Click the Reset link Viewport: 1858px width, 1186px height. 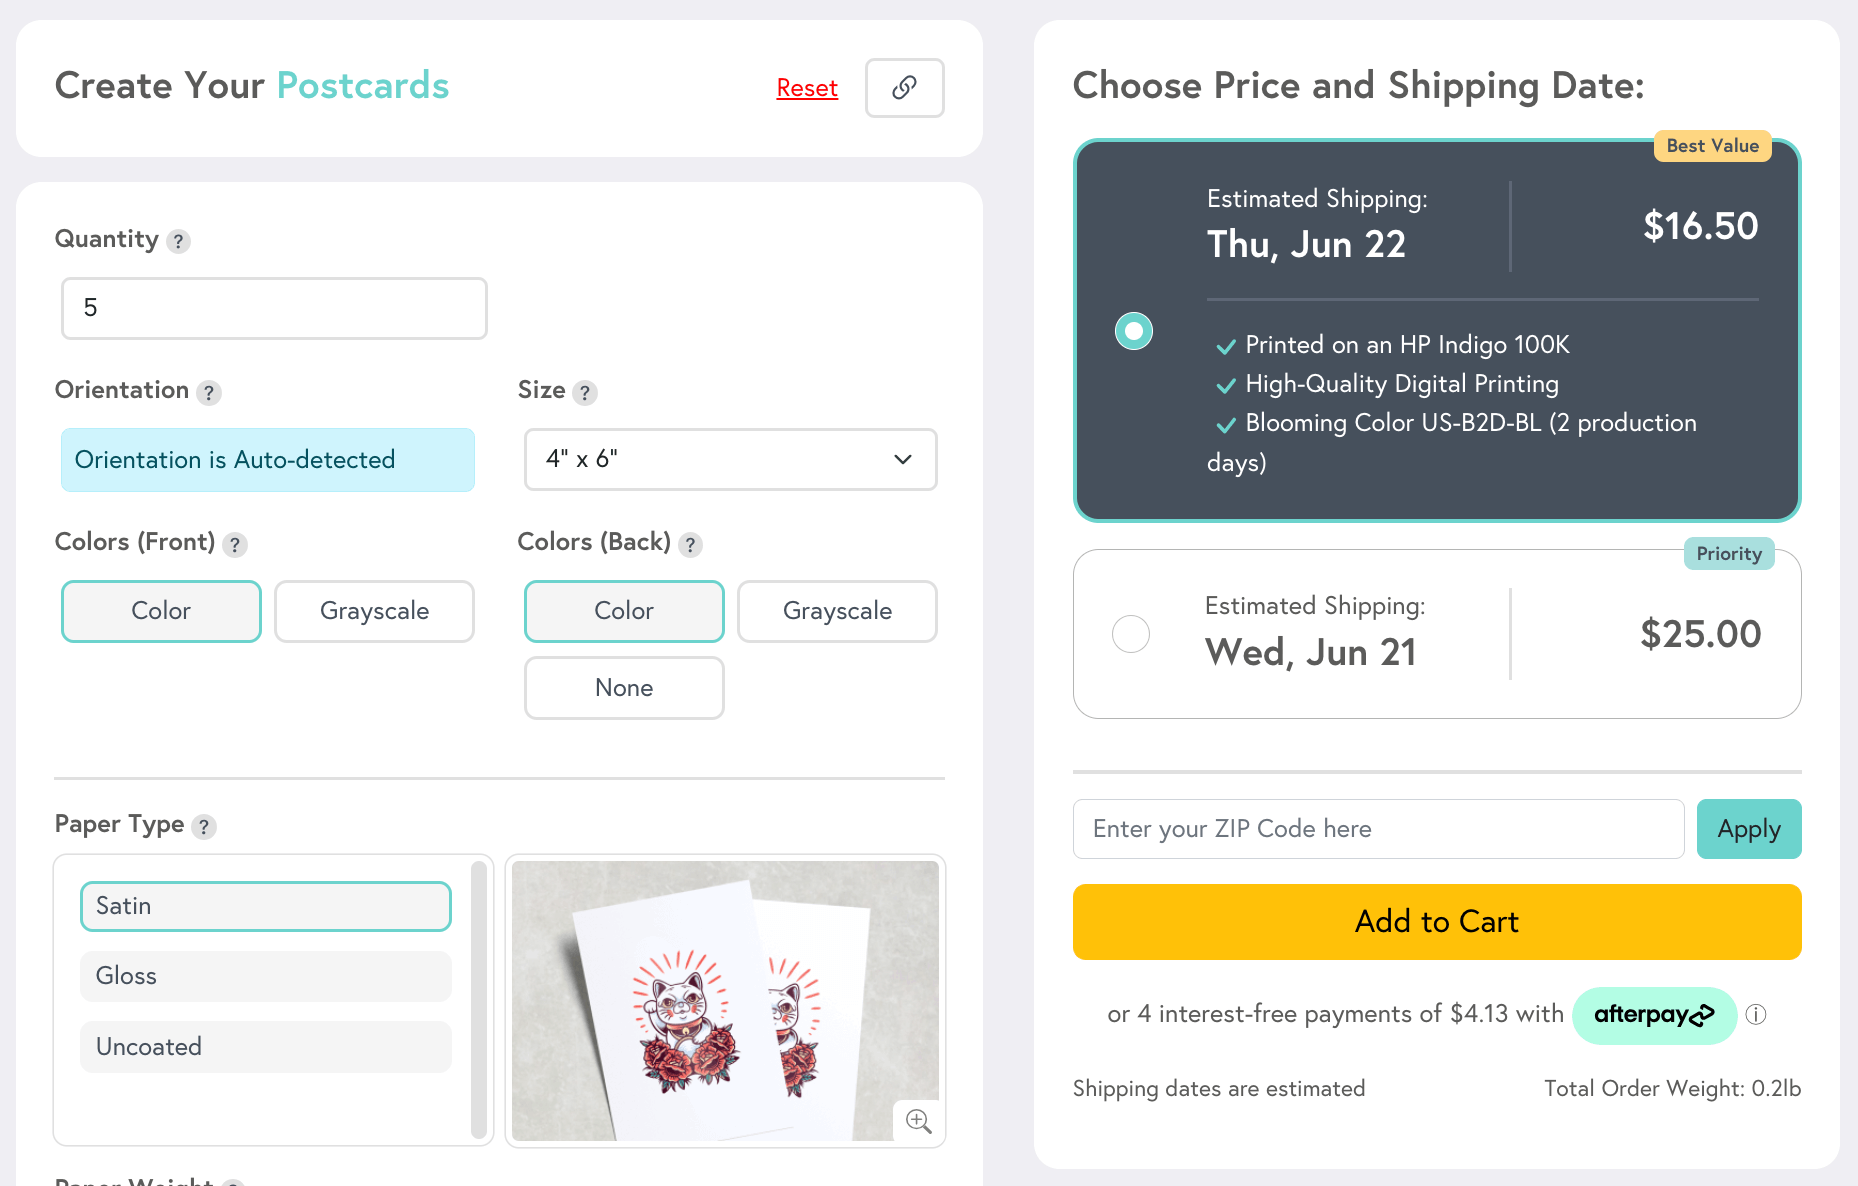806,88
